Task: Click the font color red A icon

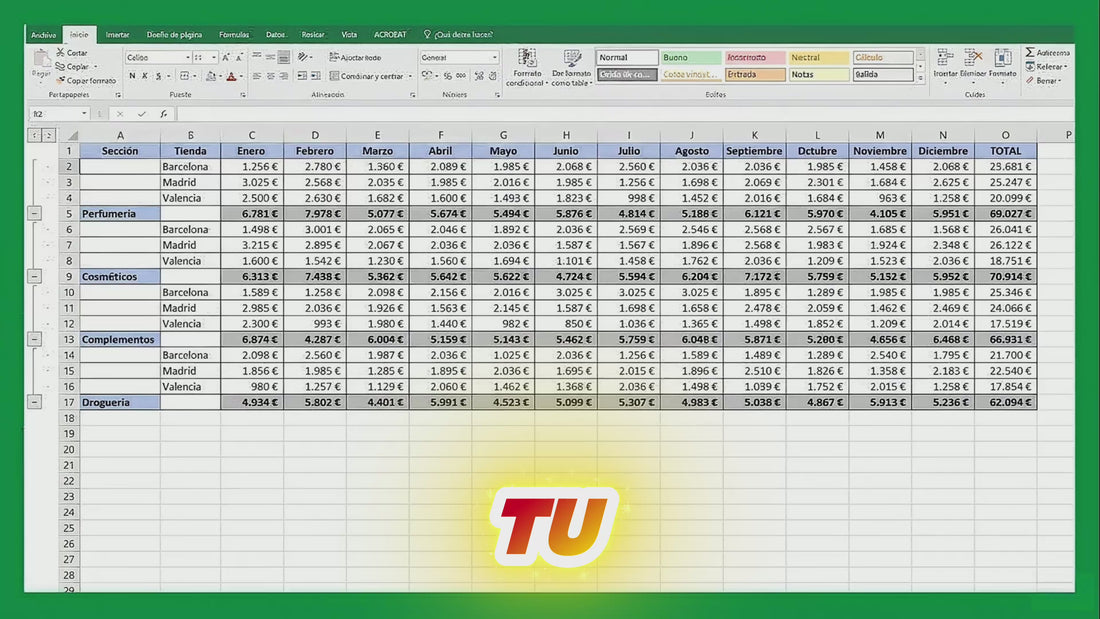Action: [x=231, y=77]
